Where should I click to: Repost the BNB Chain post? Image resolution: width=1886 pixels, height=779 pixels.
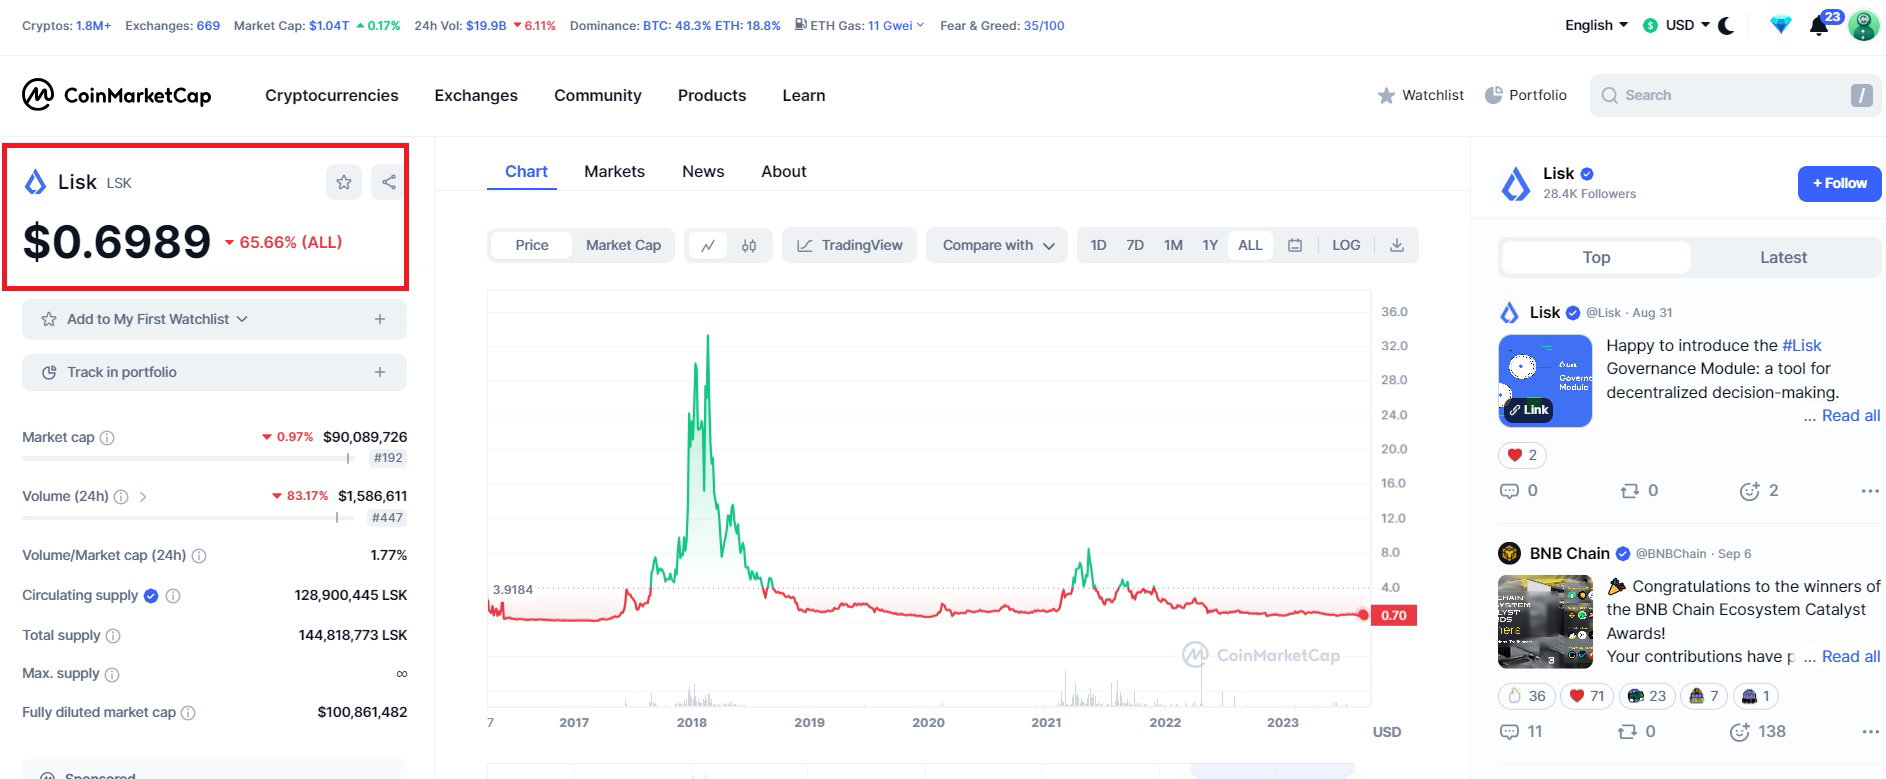(1637, 732)
